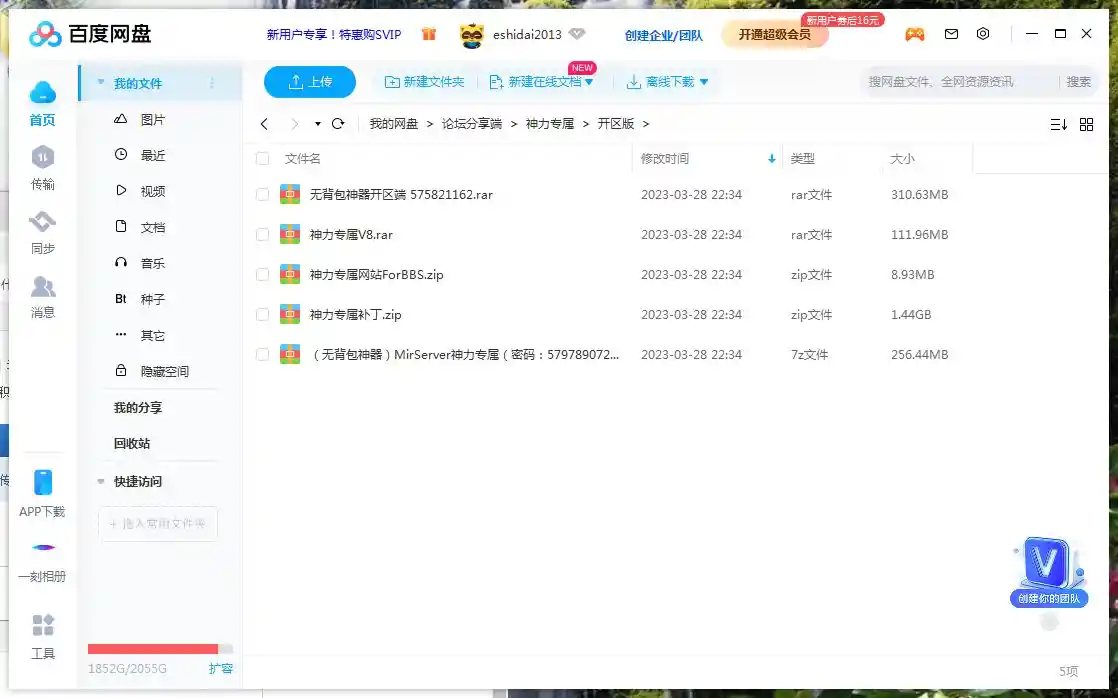Click the 搜索 search button

(1078, 82)
